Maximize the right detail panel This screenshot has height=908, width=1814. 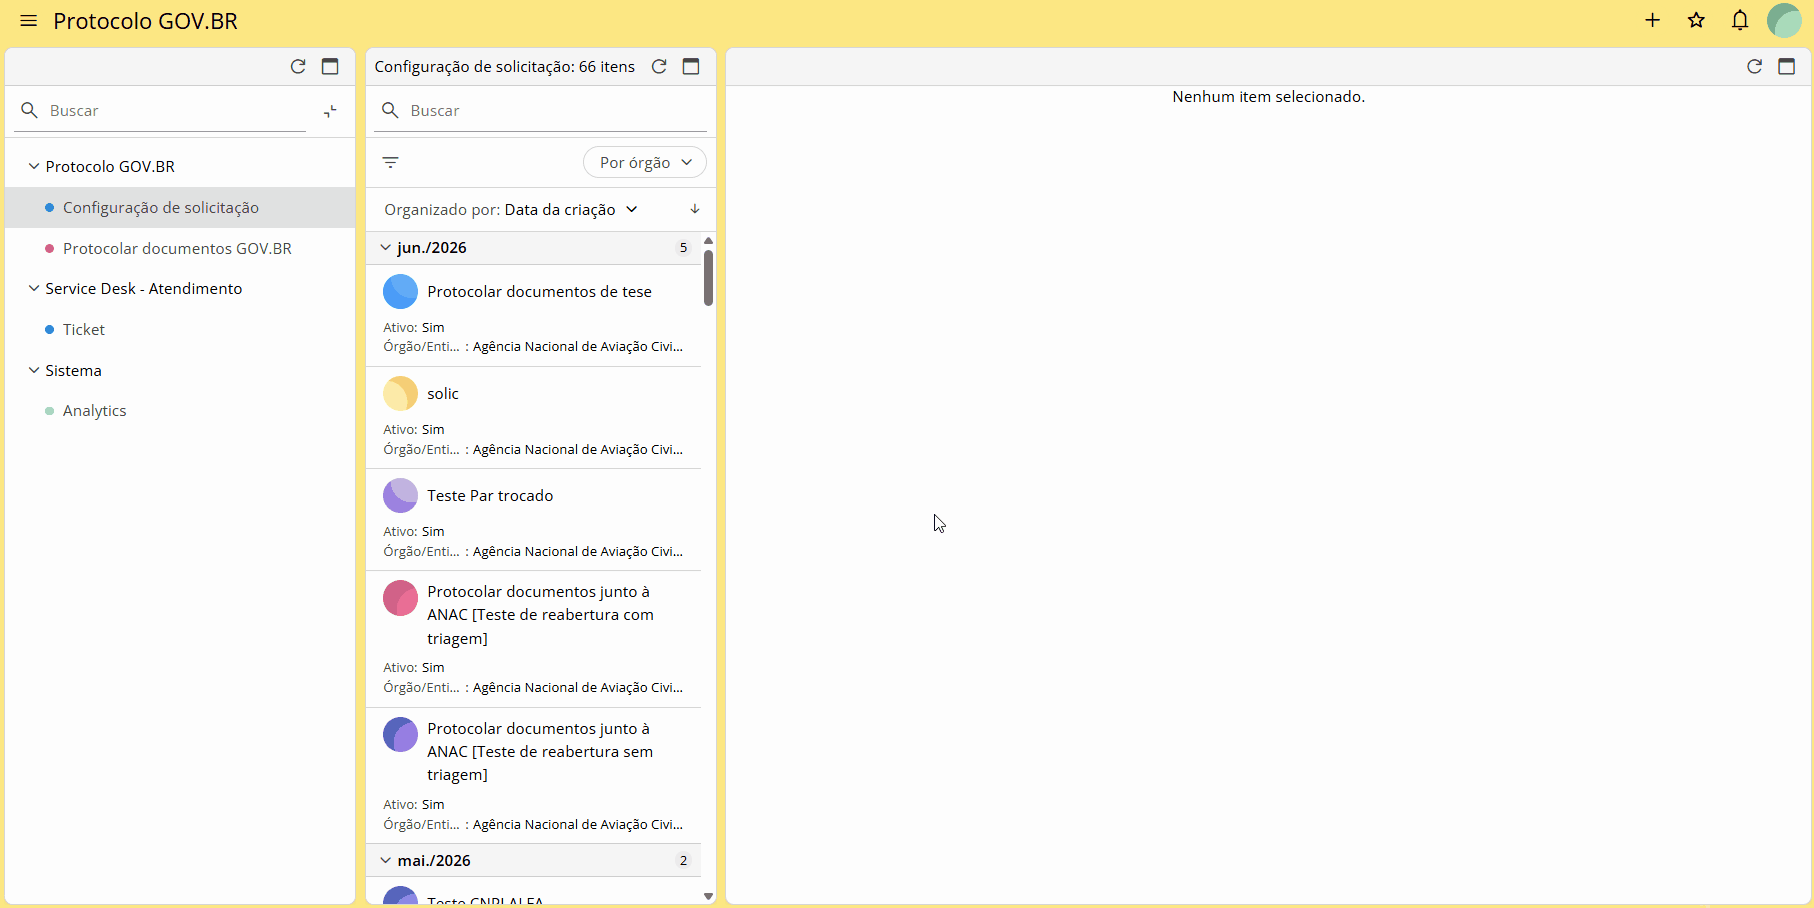(x=1787, y=66)
